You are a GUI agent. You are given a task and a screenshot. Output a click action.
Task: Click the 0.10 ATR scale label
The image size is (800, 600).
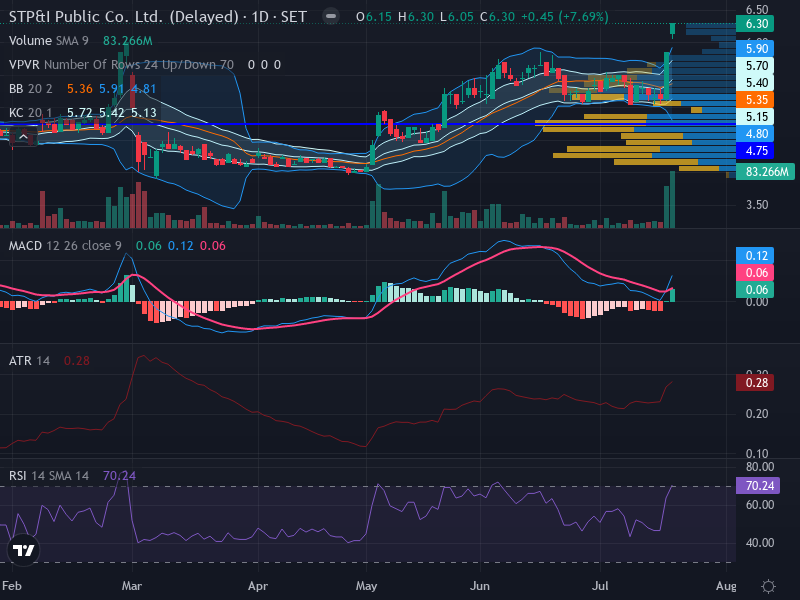pyautogui.click(x=757, y=454)
